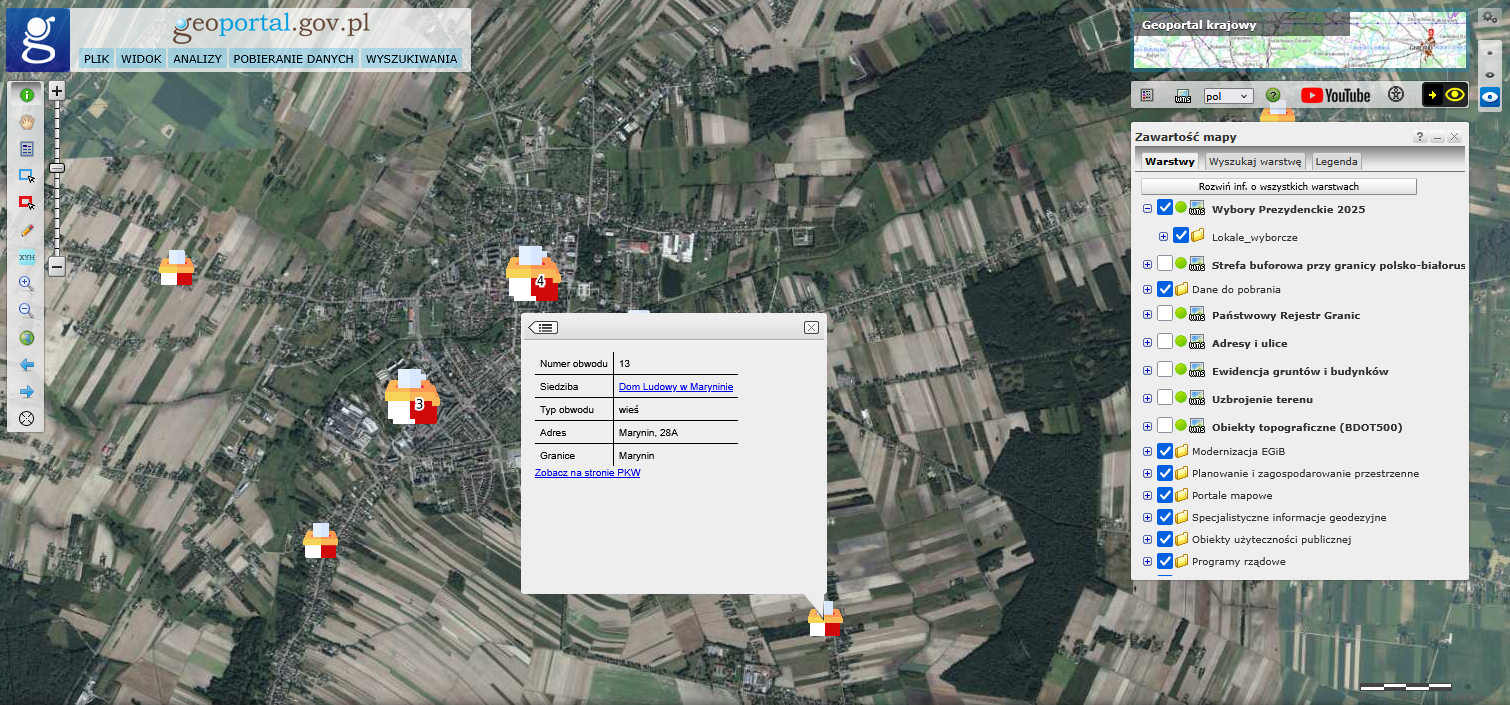The image size is (1510, 705).
Task: Go to the previous map view
Action: pos(27,365)
